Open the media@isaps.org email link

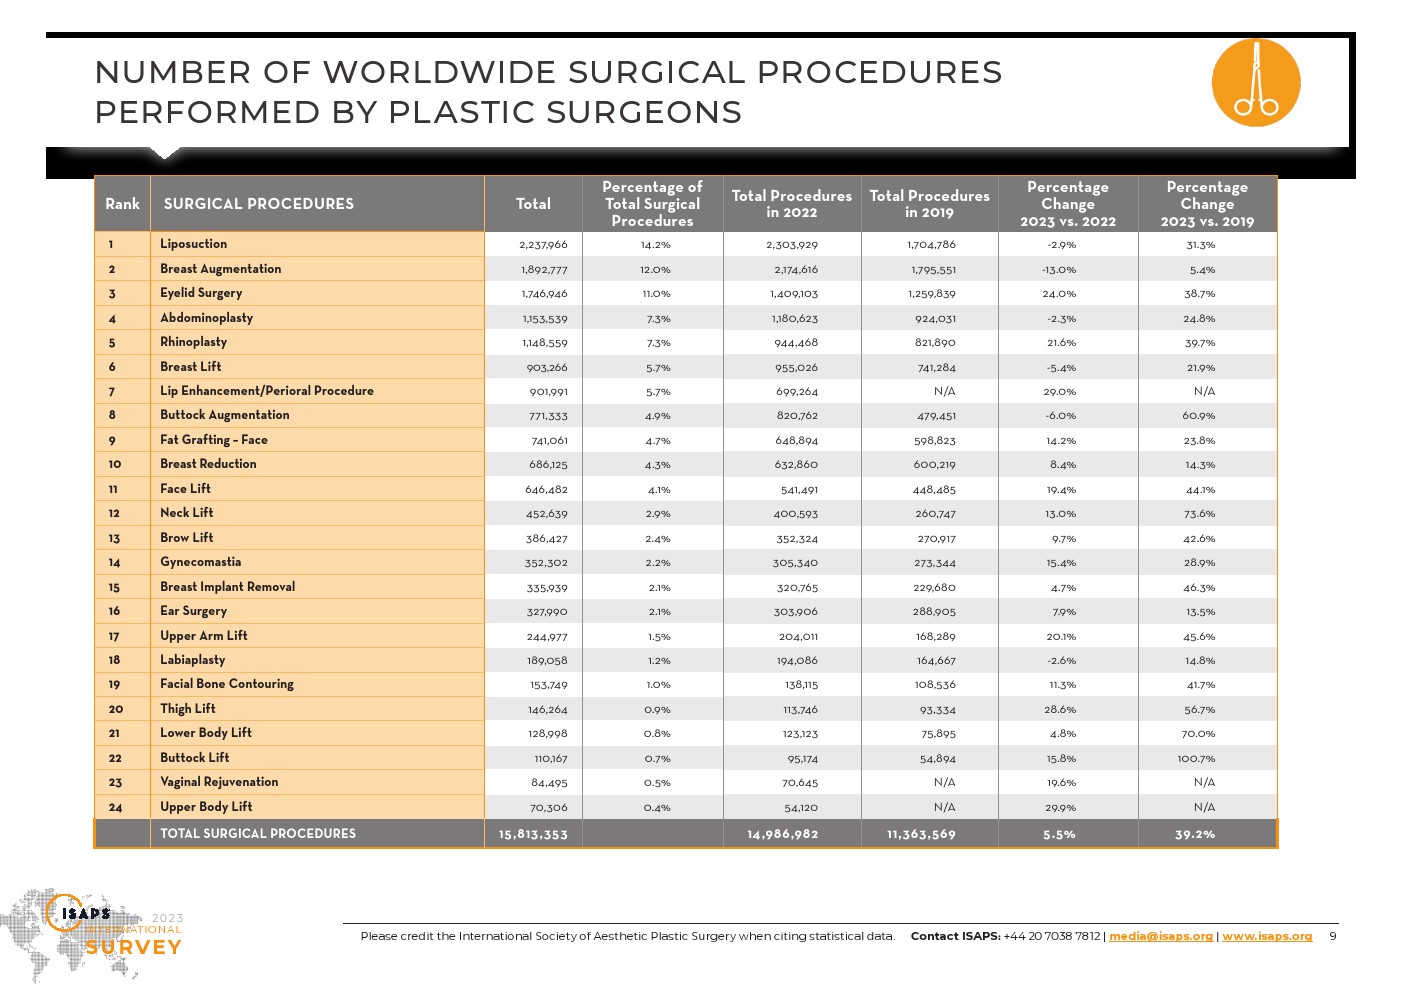pos(1160,936)
